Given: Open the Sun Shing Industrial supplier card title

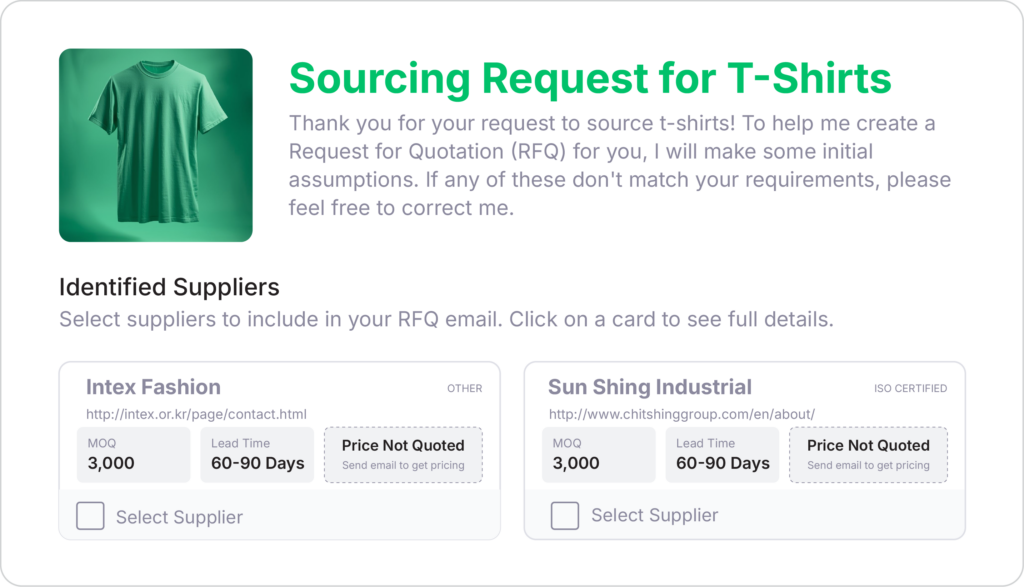Looking at the screenshot, I should coord(649,387).
